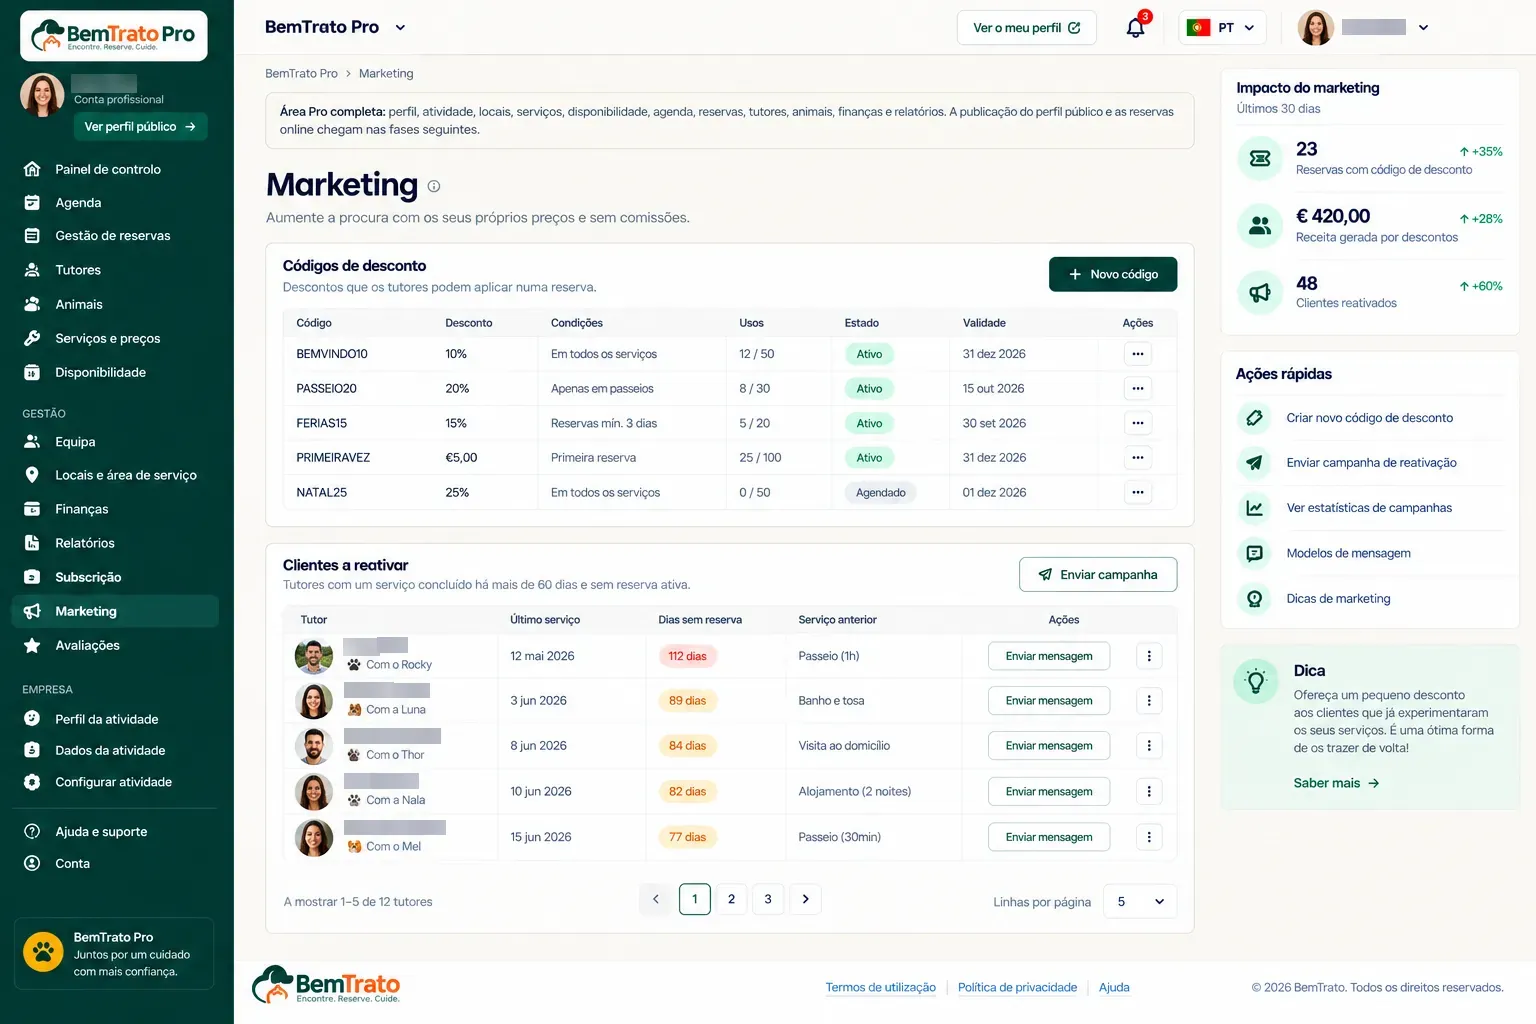This screenshot has width=1536, height=1024.
Task: Click the wrench icon for Serviços e preços
Action: (32, 338)
